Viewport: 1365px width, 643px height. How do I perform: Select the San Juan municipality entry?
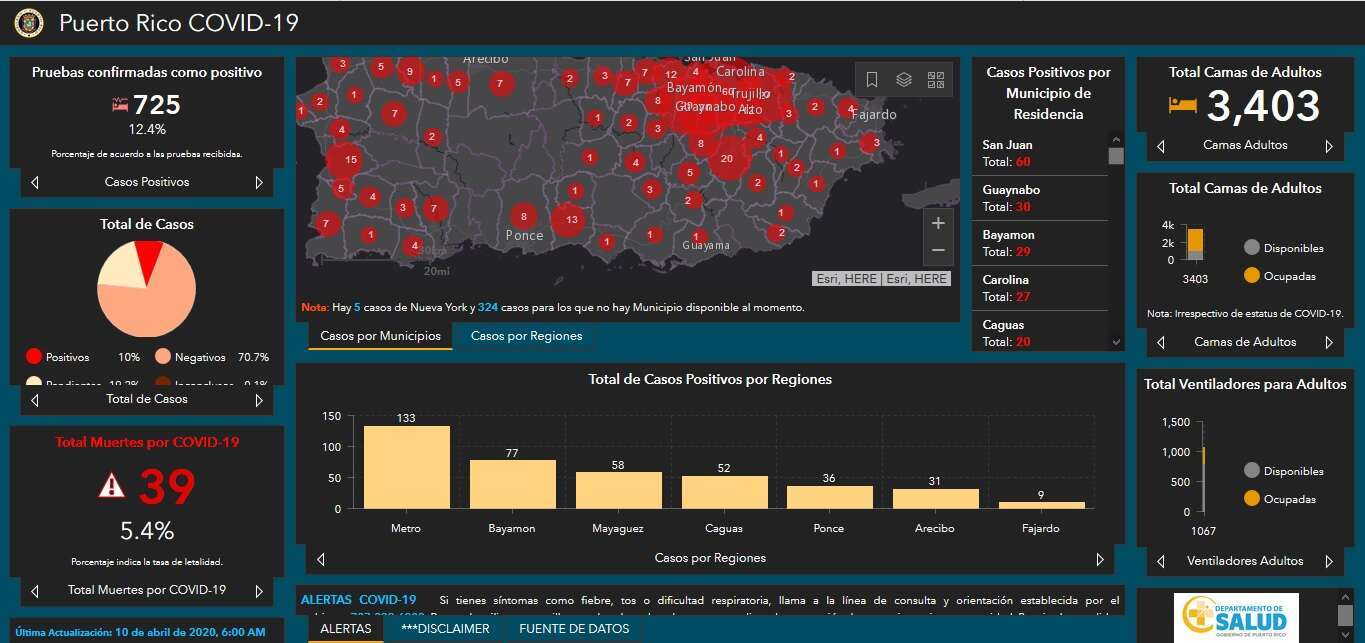tap(1040, 153)
